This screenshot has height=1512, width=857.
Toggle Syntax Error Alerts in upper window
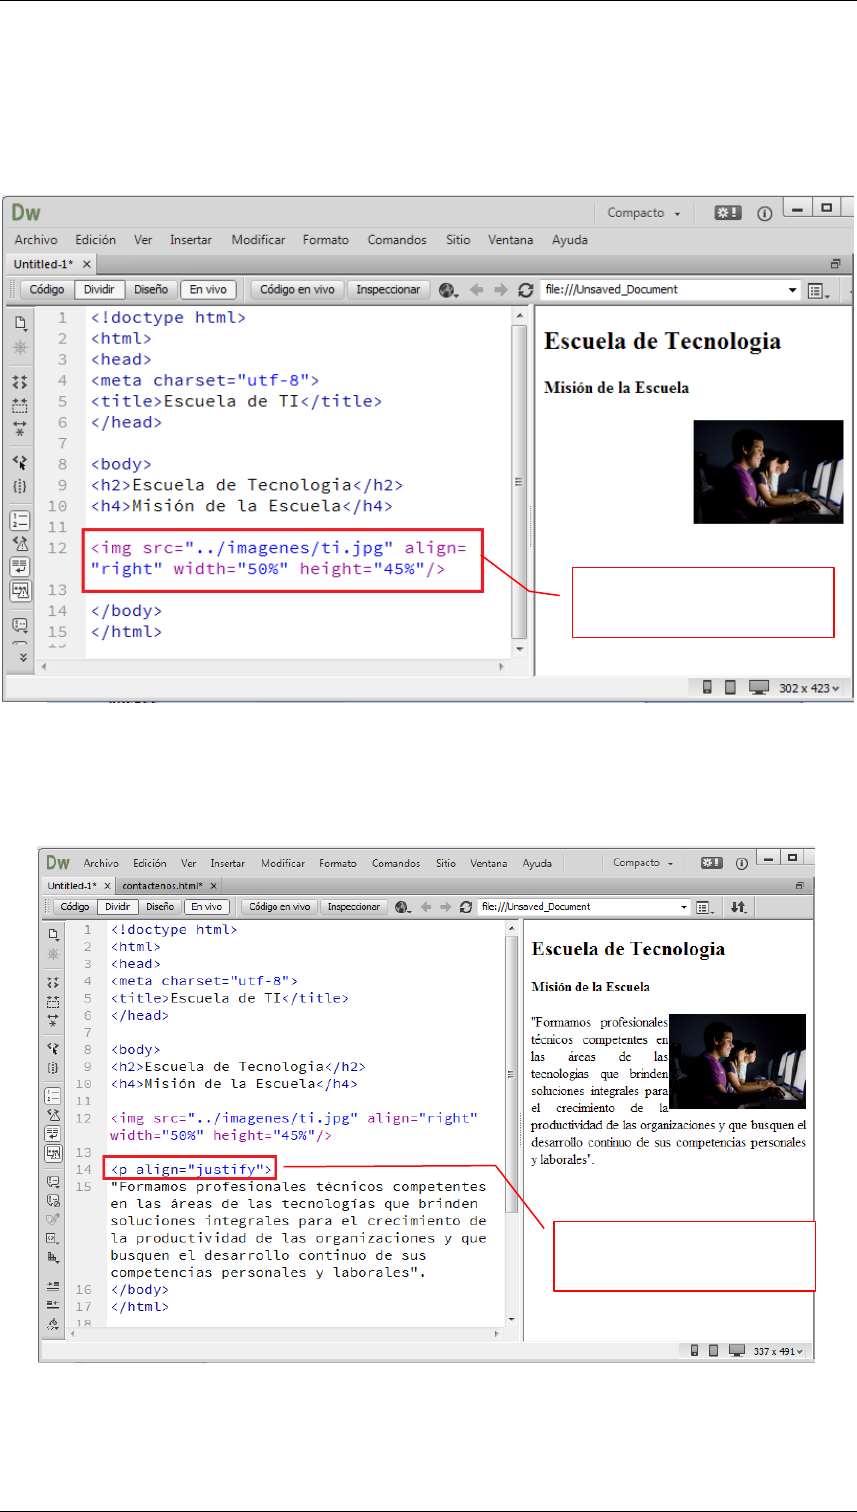point(19,590)
